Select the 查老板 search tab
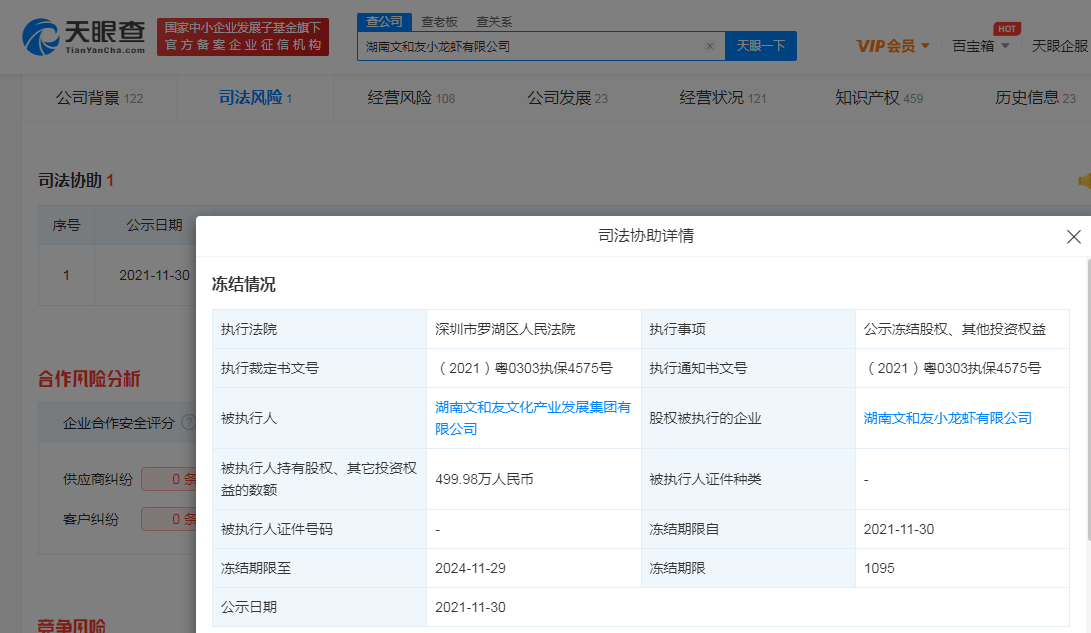This screenshot has width=1091, height=633. tap(439, 22)
